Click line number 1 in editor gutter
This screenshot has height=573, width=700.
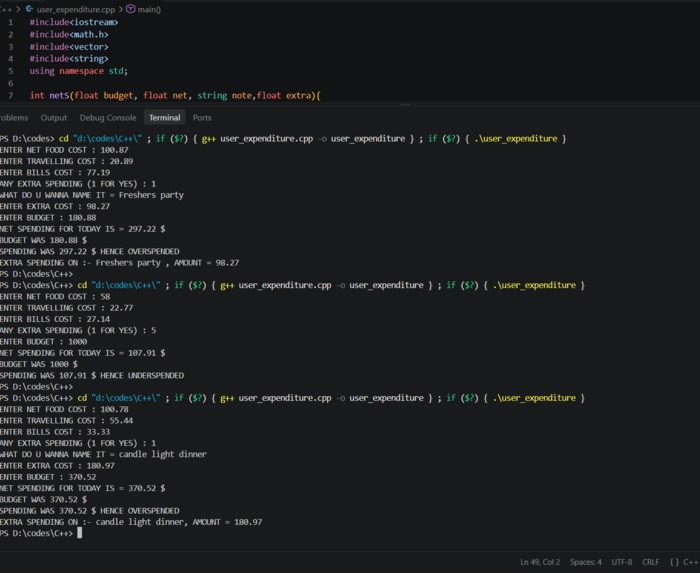pos(11,22)
